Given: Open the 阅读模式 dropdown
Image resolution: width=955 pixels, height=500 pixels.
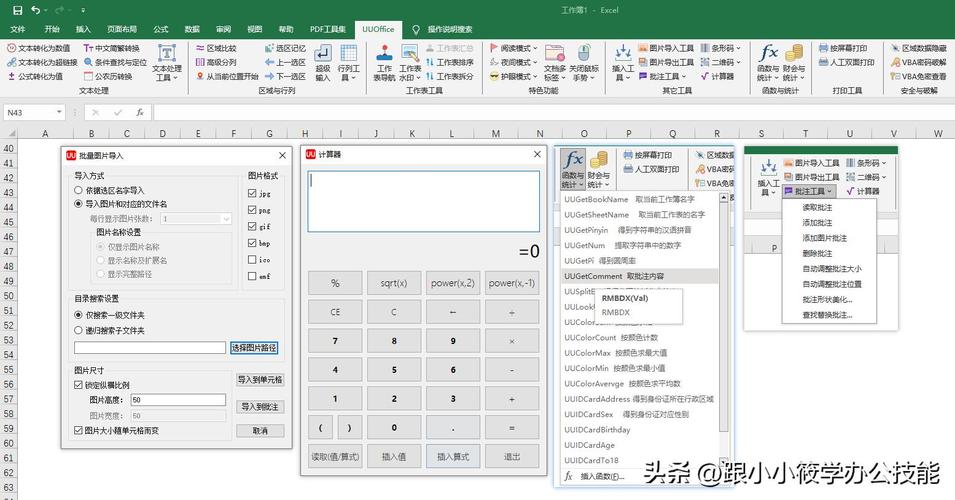Looking at the screenshot, I should (514, 48).
